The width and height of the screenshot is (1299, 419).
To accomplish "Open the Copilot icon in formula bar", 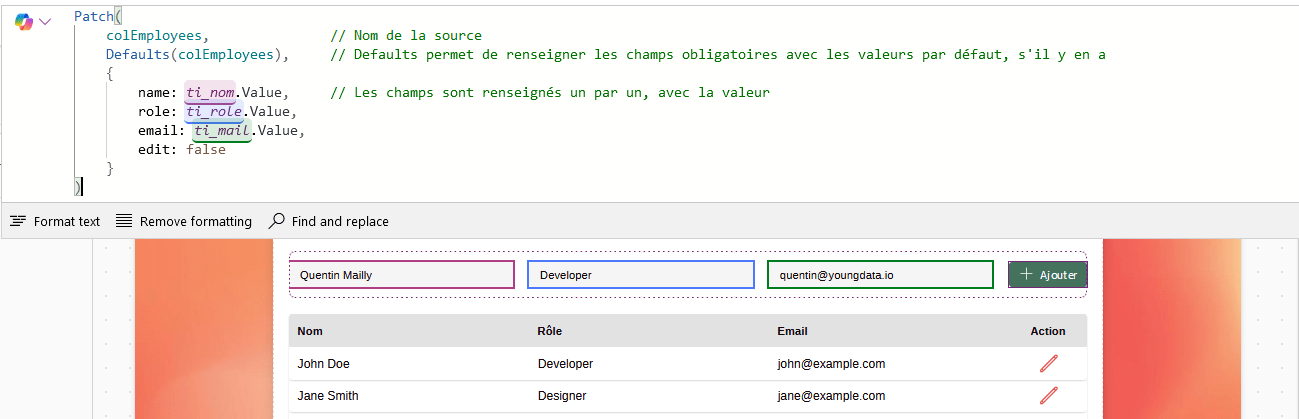I will [24, 21].
